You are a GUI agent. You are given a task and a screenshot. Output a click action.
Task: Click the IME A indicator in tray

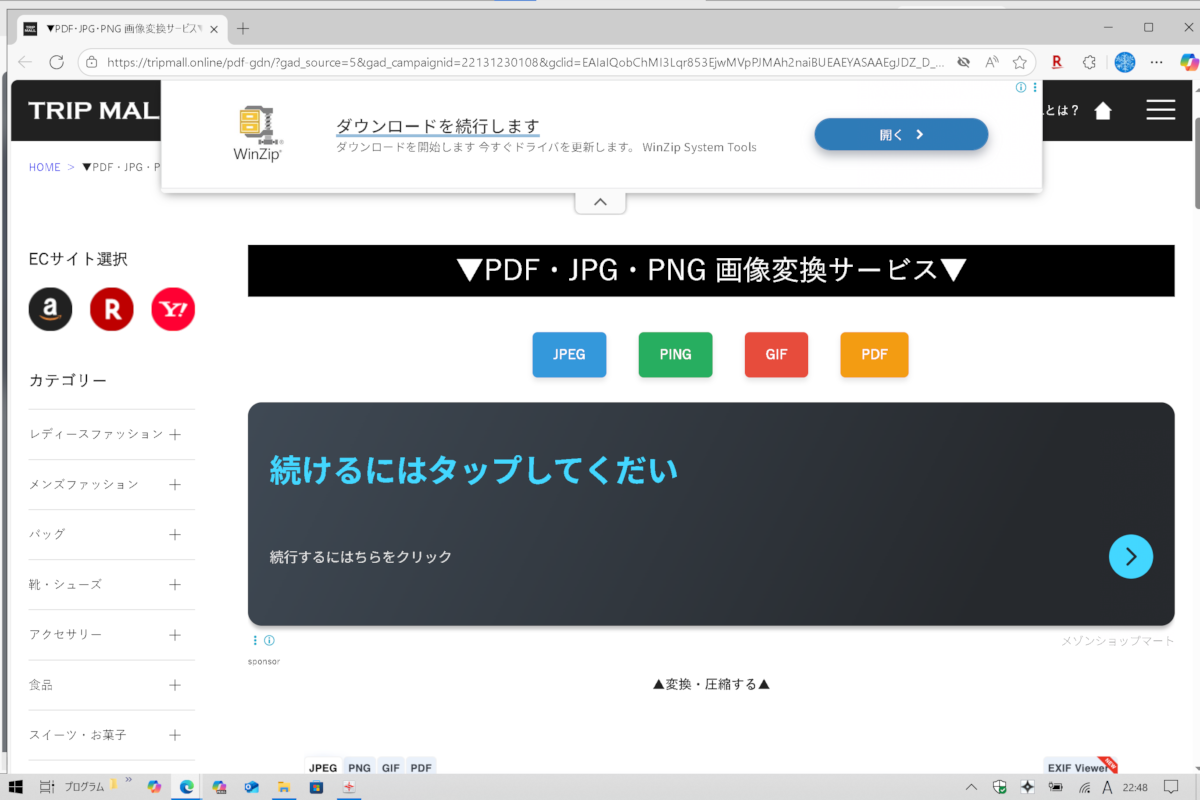1107,787
